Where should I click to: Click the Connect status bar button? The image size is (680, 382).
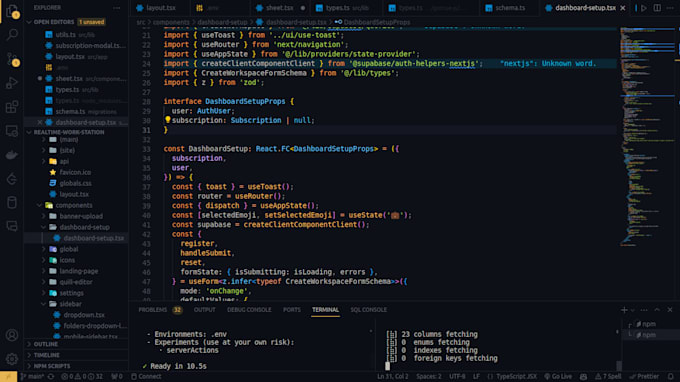146,376
